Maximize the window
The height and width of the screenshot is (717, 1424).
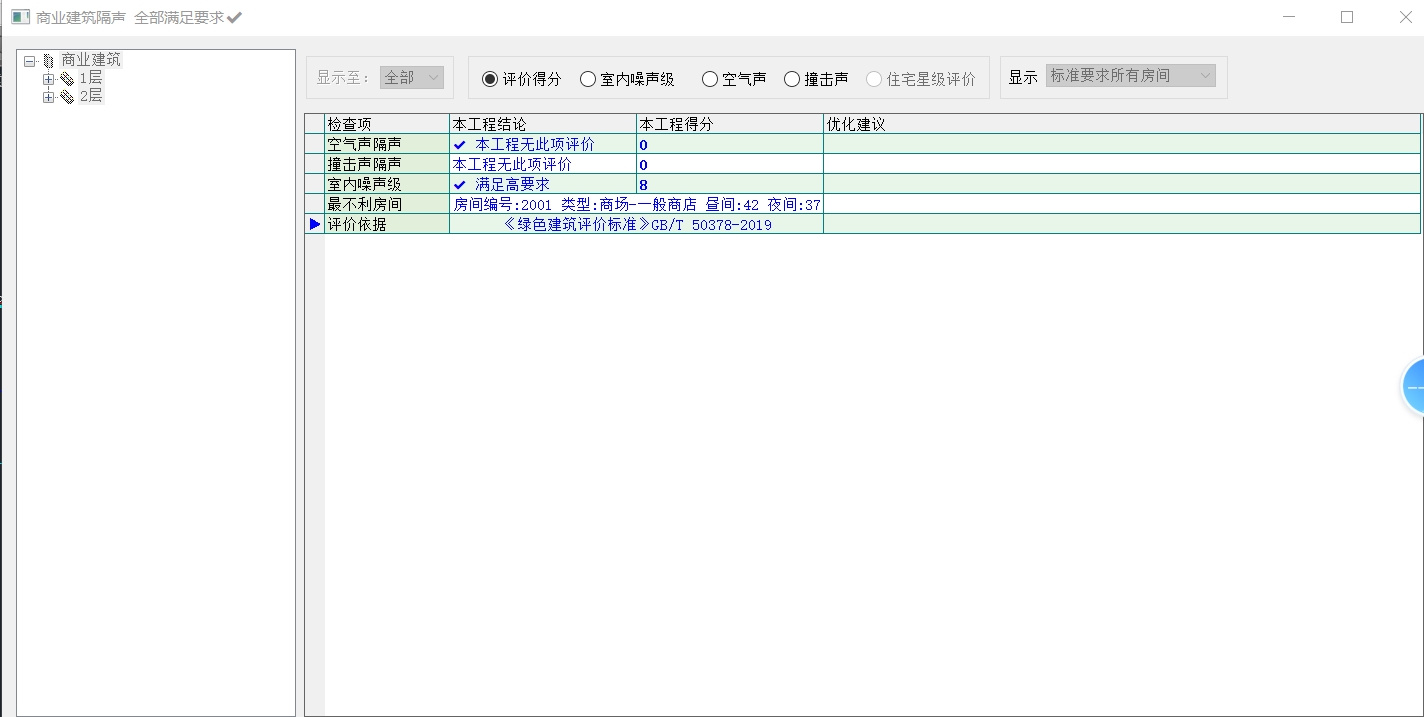tap(1347, 17)
